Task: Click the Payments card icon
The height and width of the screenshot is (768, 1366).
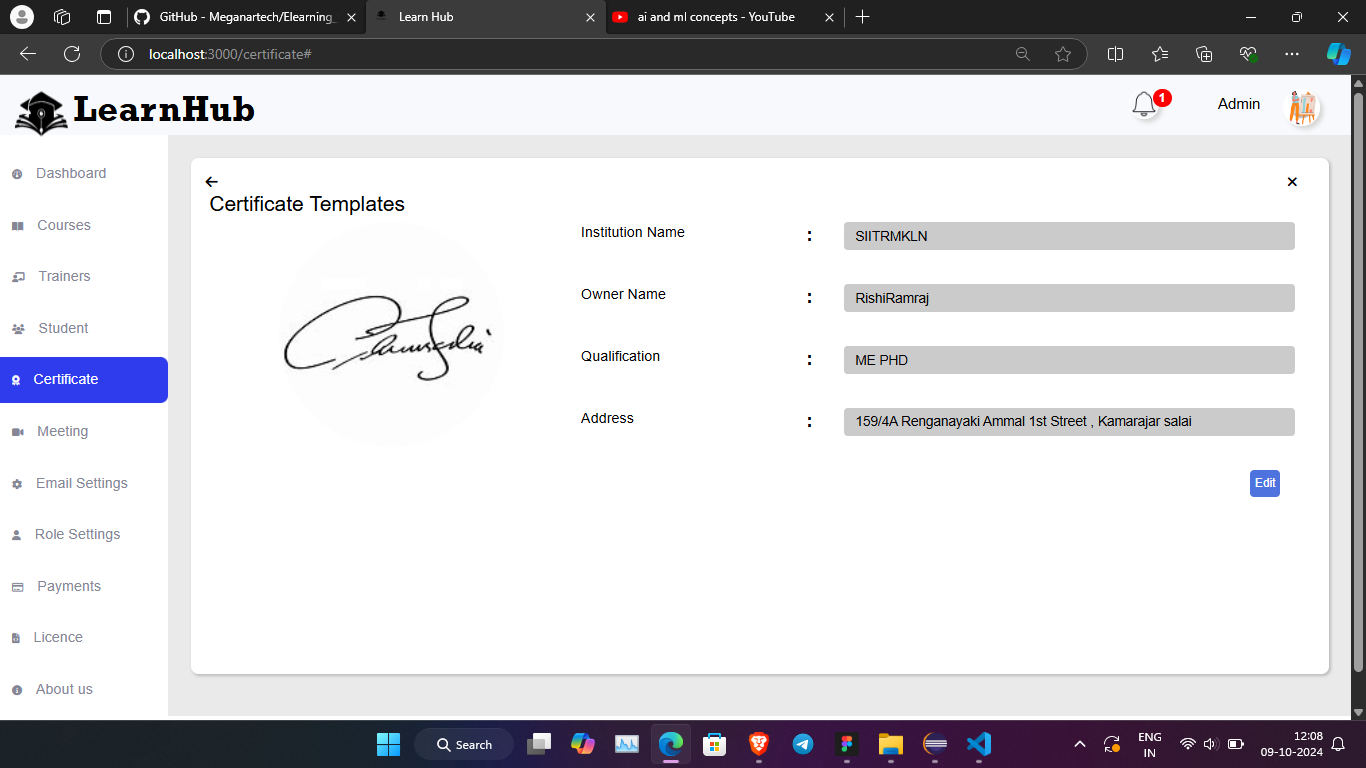Action: click(16, 586)
